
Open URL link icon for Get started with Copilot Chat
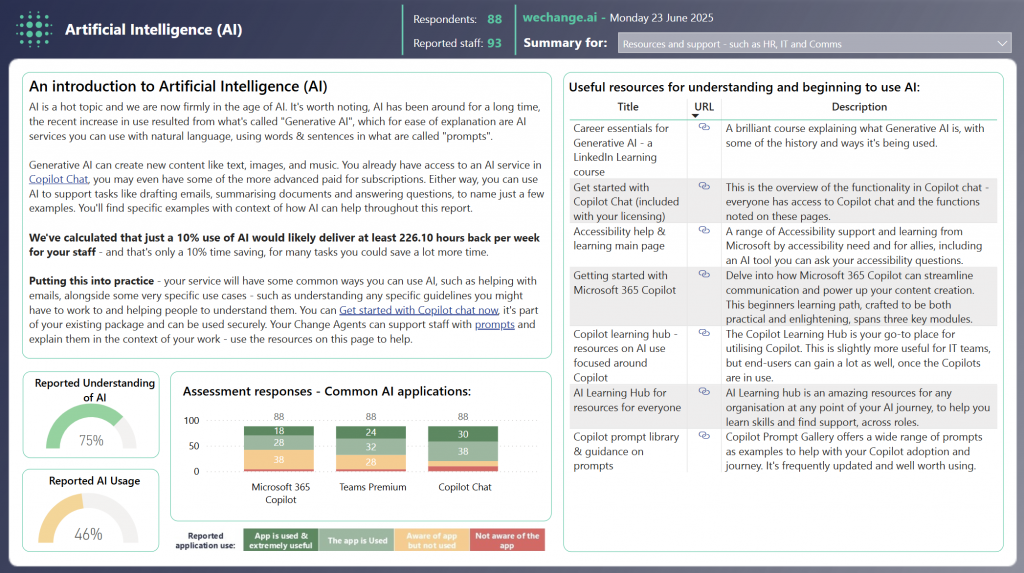click(703, 187)
